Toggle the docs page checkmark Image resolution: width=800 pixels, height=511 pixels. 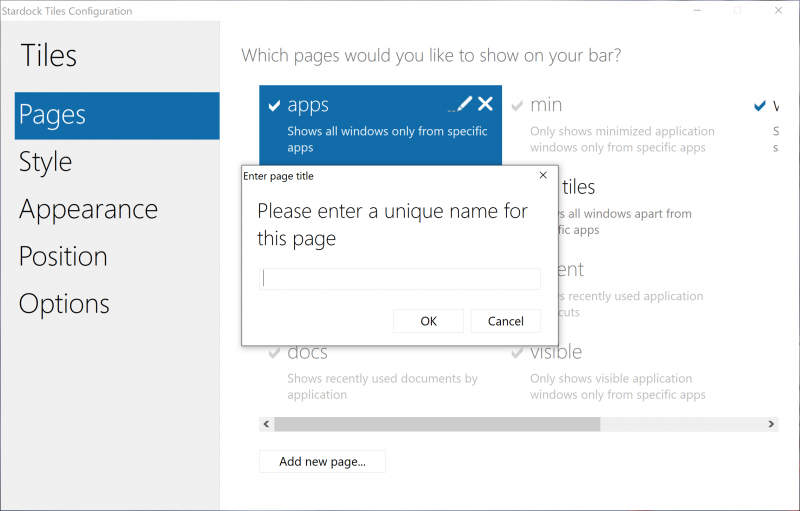(x=274, y=352)
